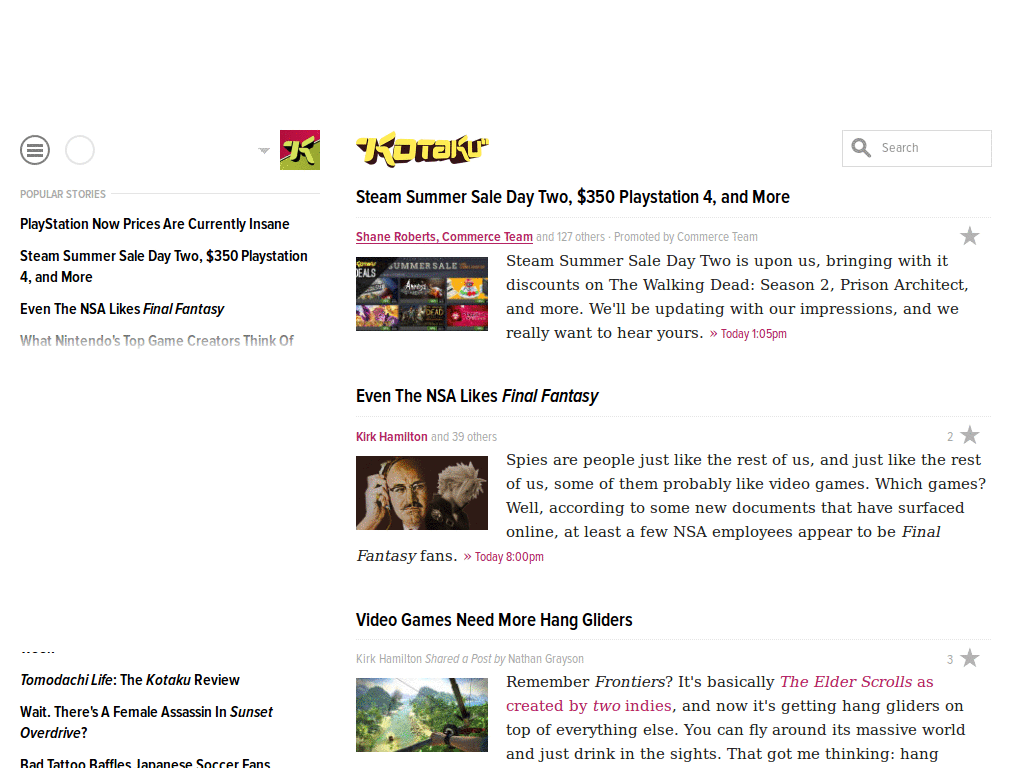Screen dimensions: 1024x768
Task: Open main headline Video Games Need More Hang Gliders
Action: point(494,620)
